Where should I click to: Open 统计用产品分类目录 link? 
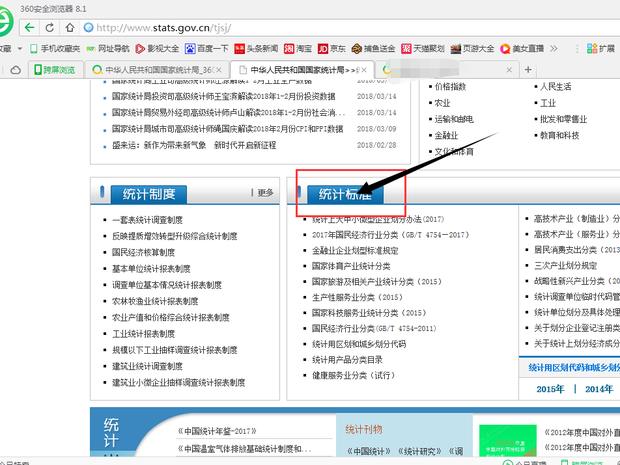pos(347,360)
